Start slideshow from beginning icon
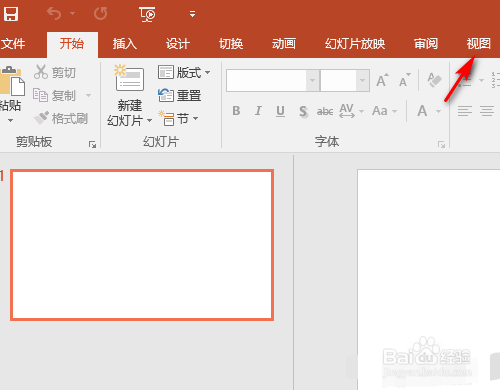 point(147,14)
